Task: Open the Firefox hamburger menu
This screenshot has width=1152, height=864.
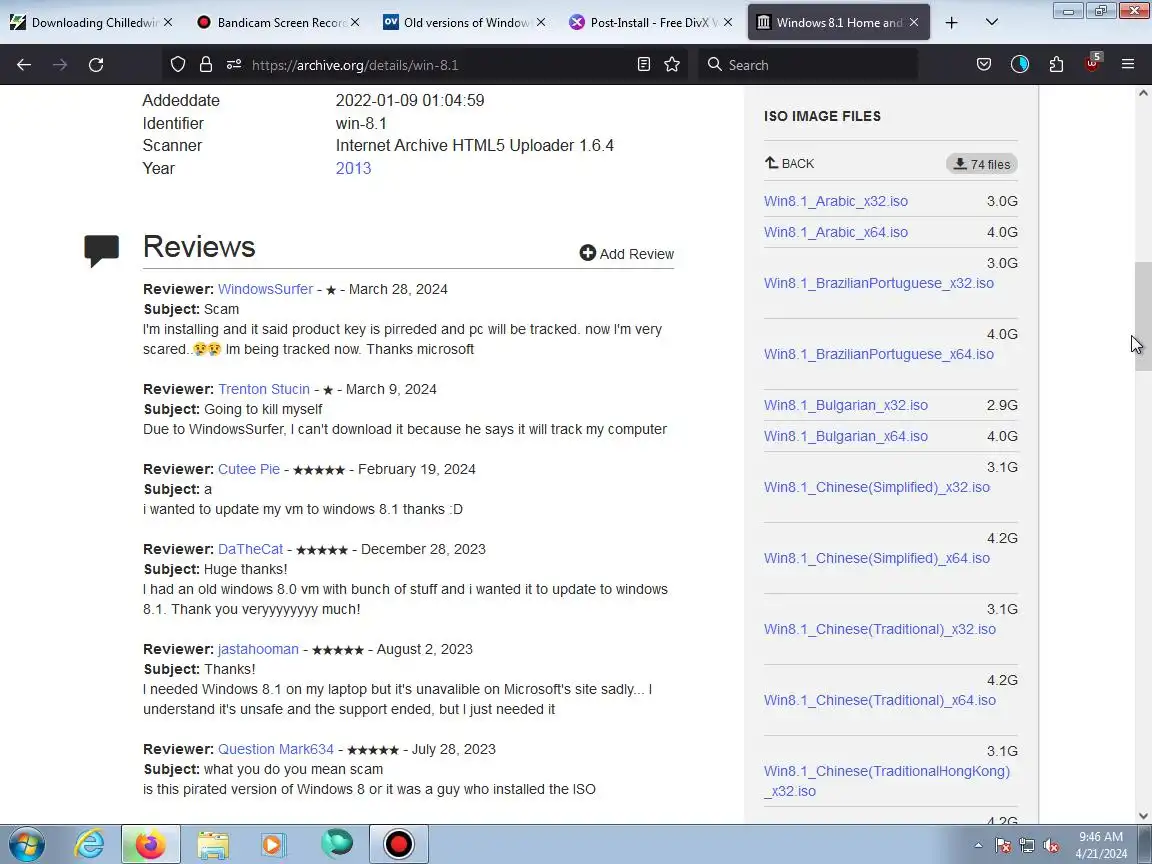Action: (1128, 65)
